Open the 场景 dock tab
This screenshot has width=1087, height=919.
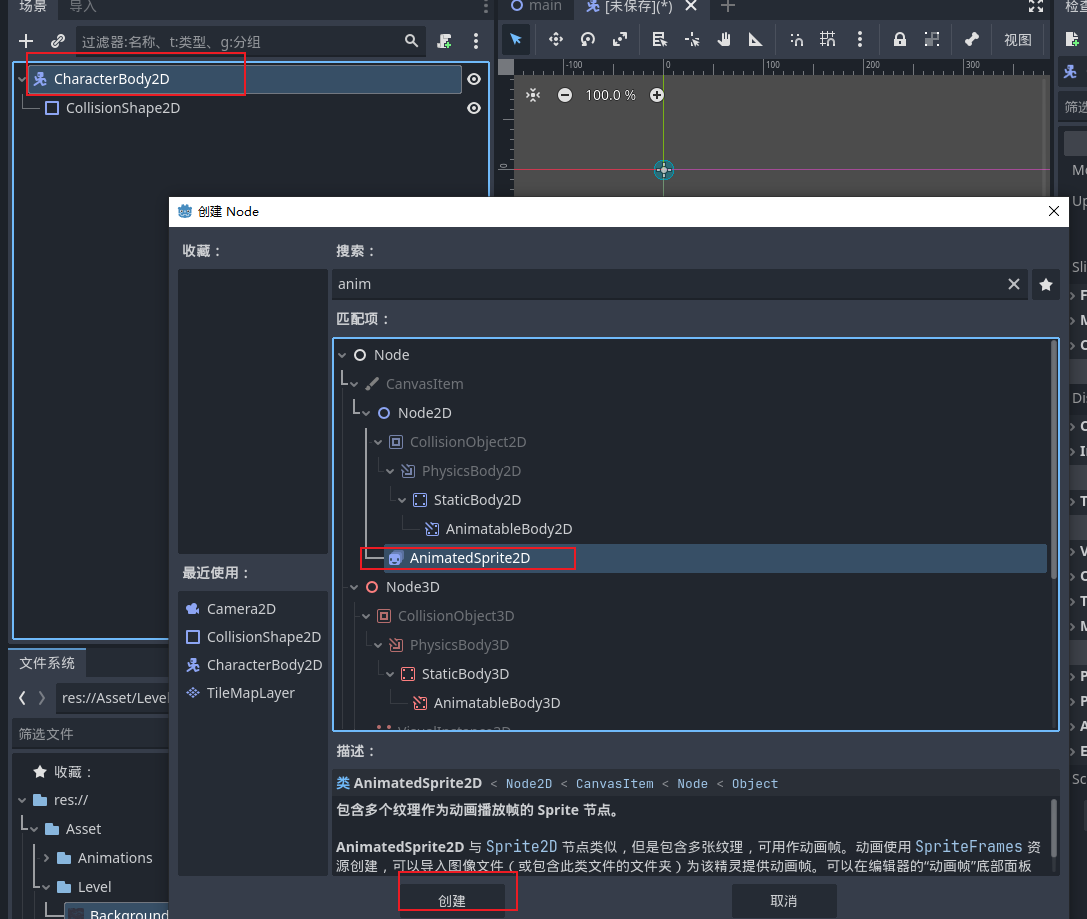(33, 6)
